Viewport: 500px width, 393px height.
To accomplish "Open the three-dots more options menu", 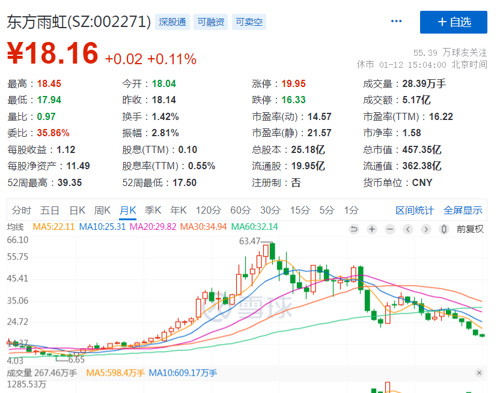I will click(x=396, y=21).
